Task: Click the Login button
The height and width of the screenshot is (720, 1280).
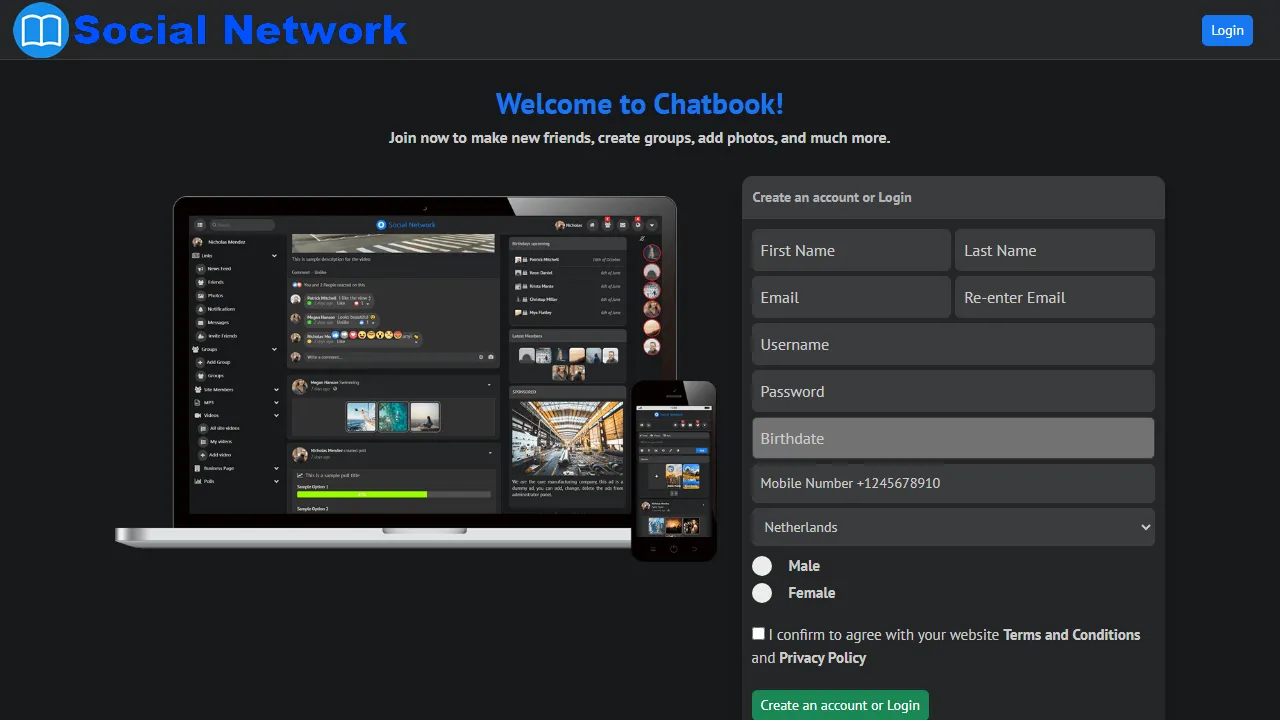Action: 1227,30
